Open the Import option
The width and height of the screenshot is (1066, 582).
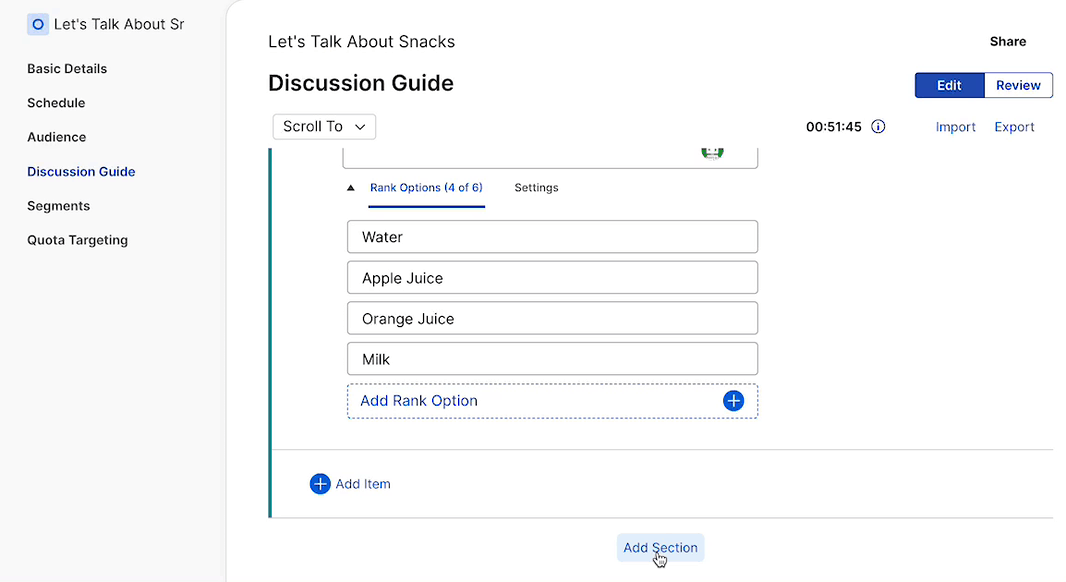955,126
